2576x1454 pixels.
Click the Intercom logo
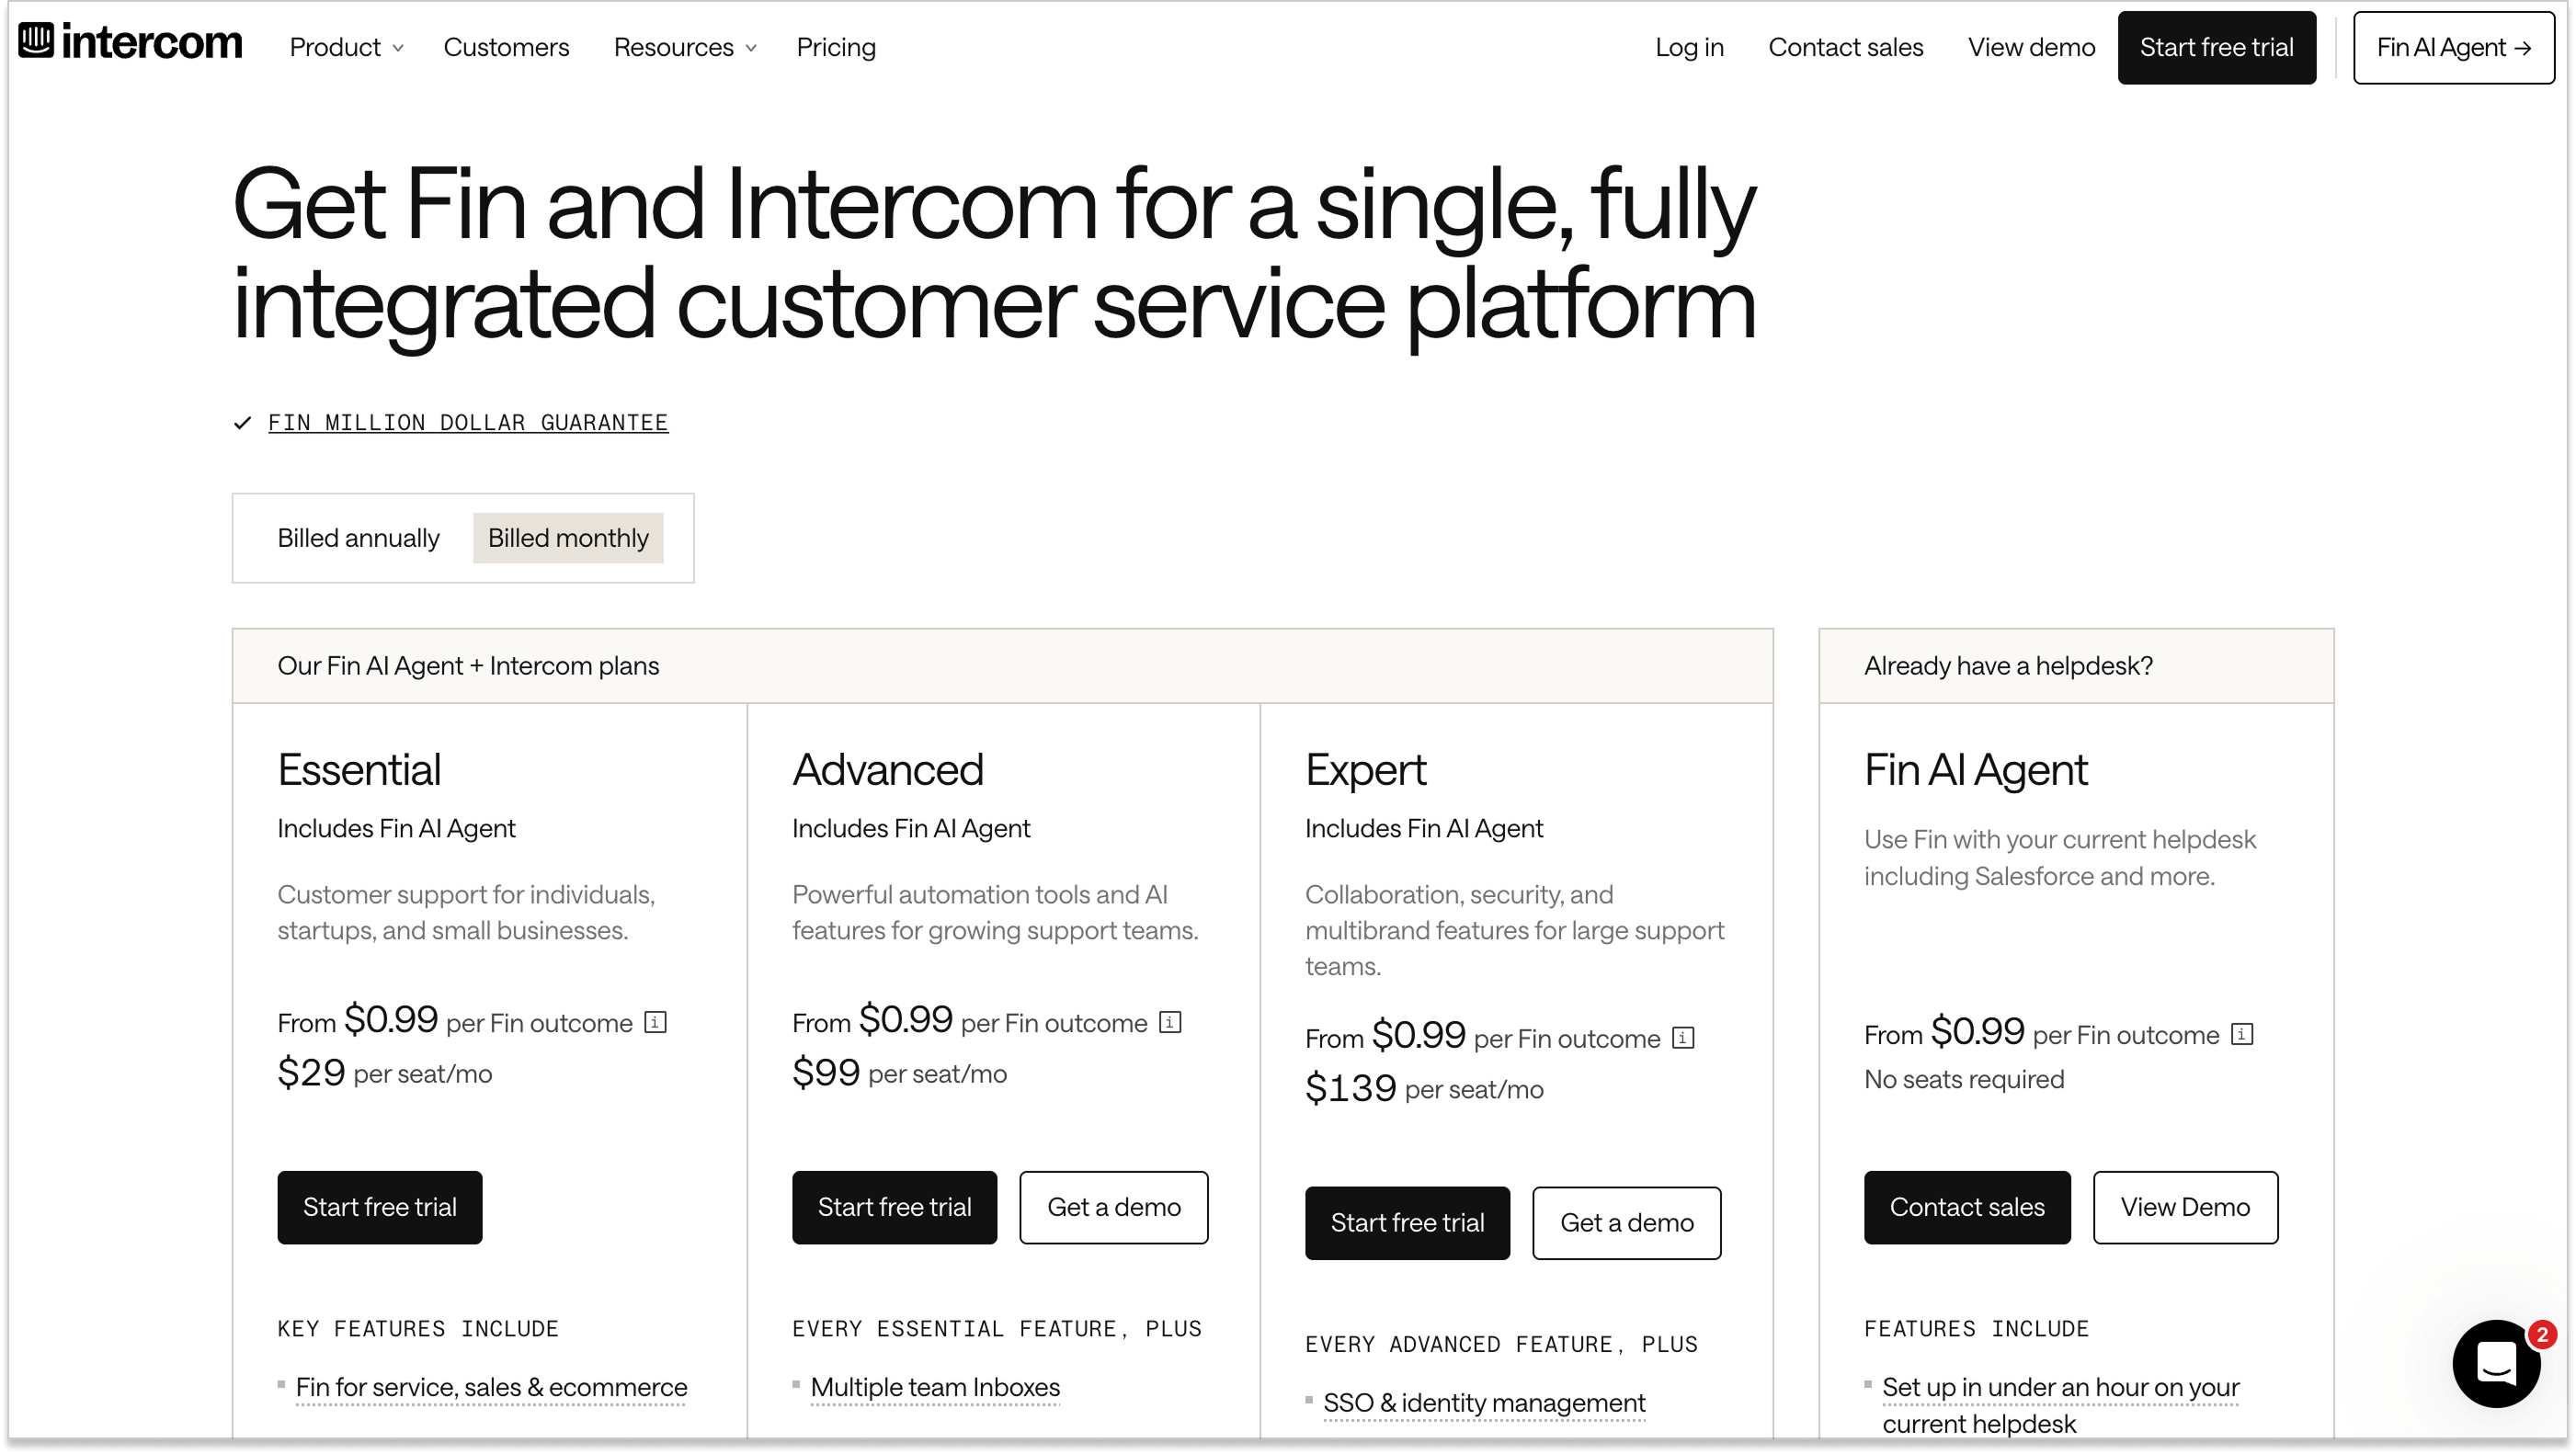pos(131,42)
